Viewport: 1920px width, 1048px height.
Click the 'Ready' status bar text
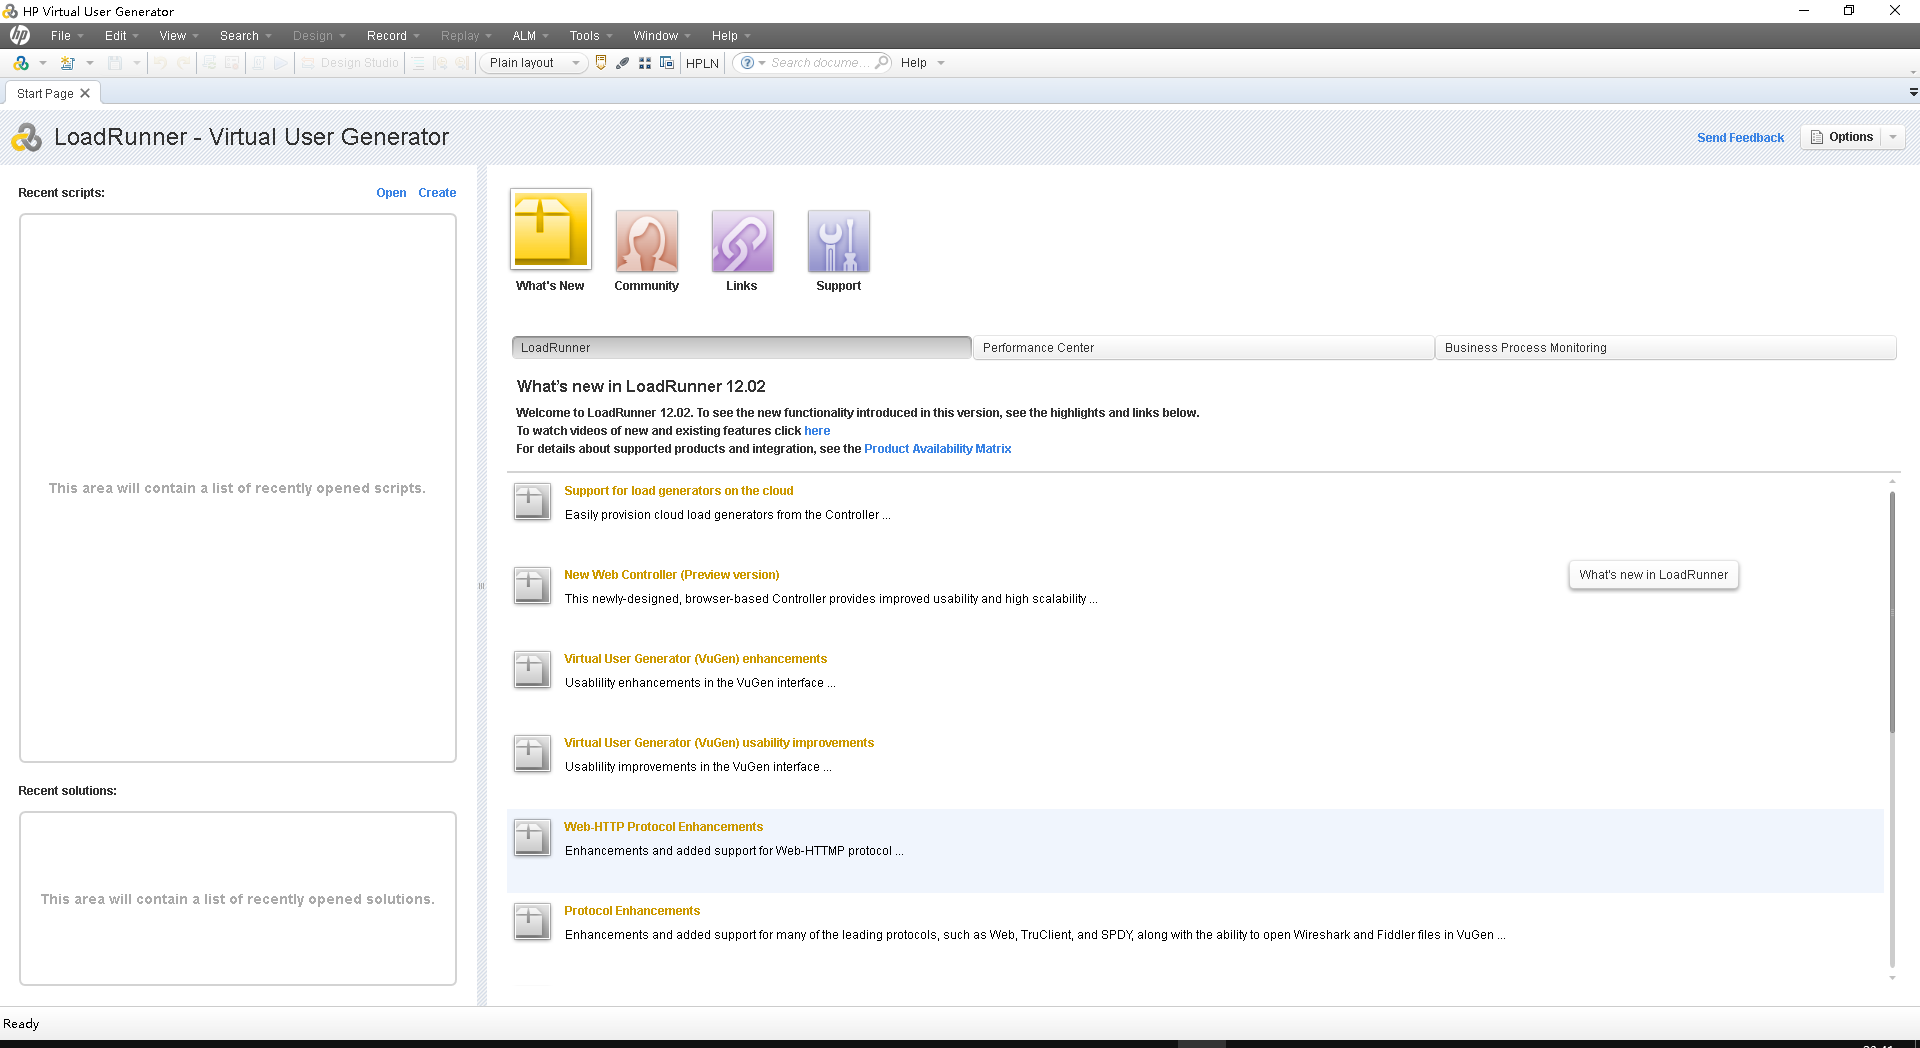[21, 1024]
